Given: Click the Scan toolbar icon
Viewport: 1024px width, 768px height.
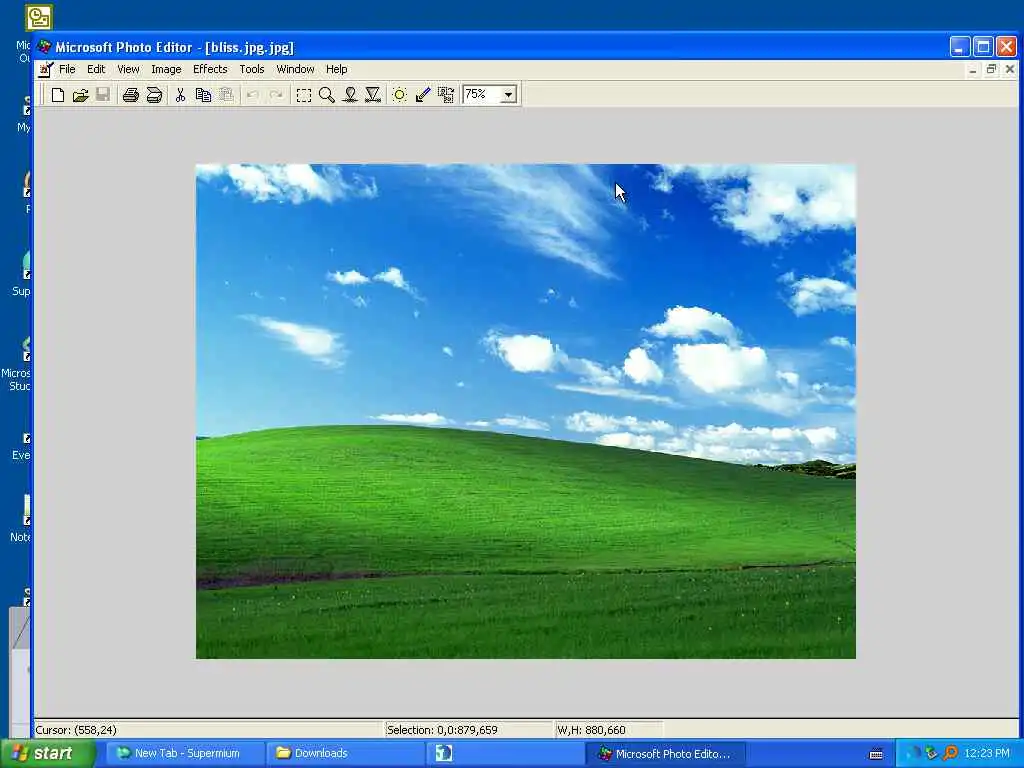Looking at the screenshot, I should 154,95.
